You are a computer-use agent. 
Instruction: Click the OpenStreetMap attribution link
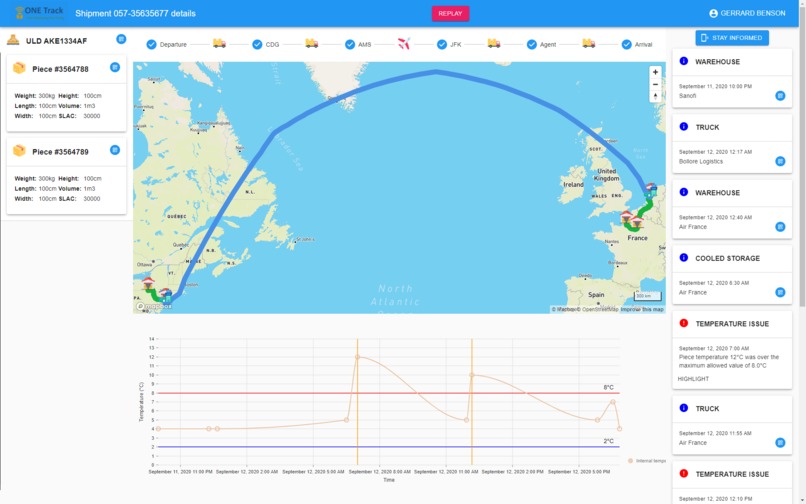(599, 310)
